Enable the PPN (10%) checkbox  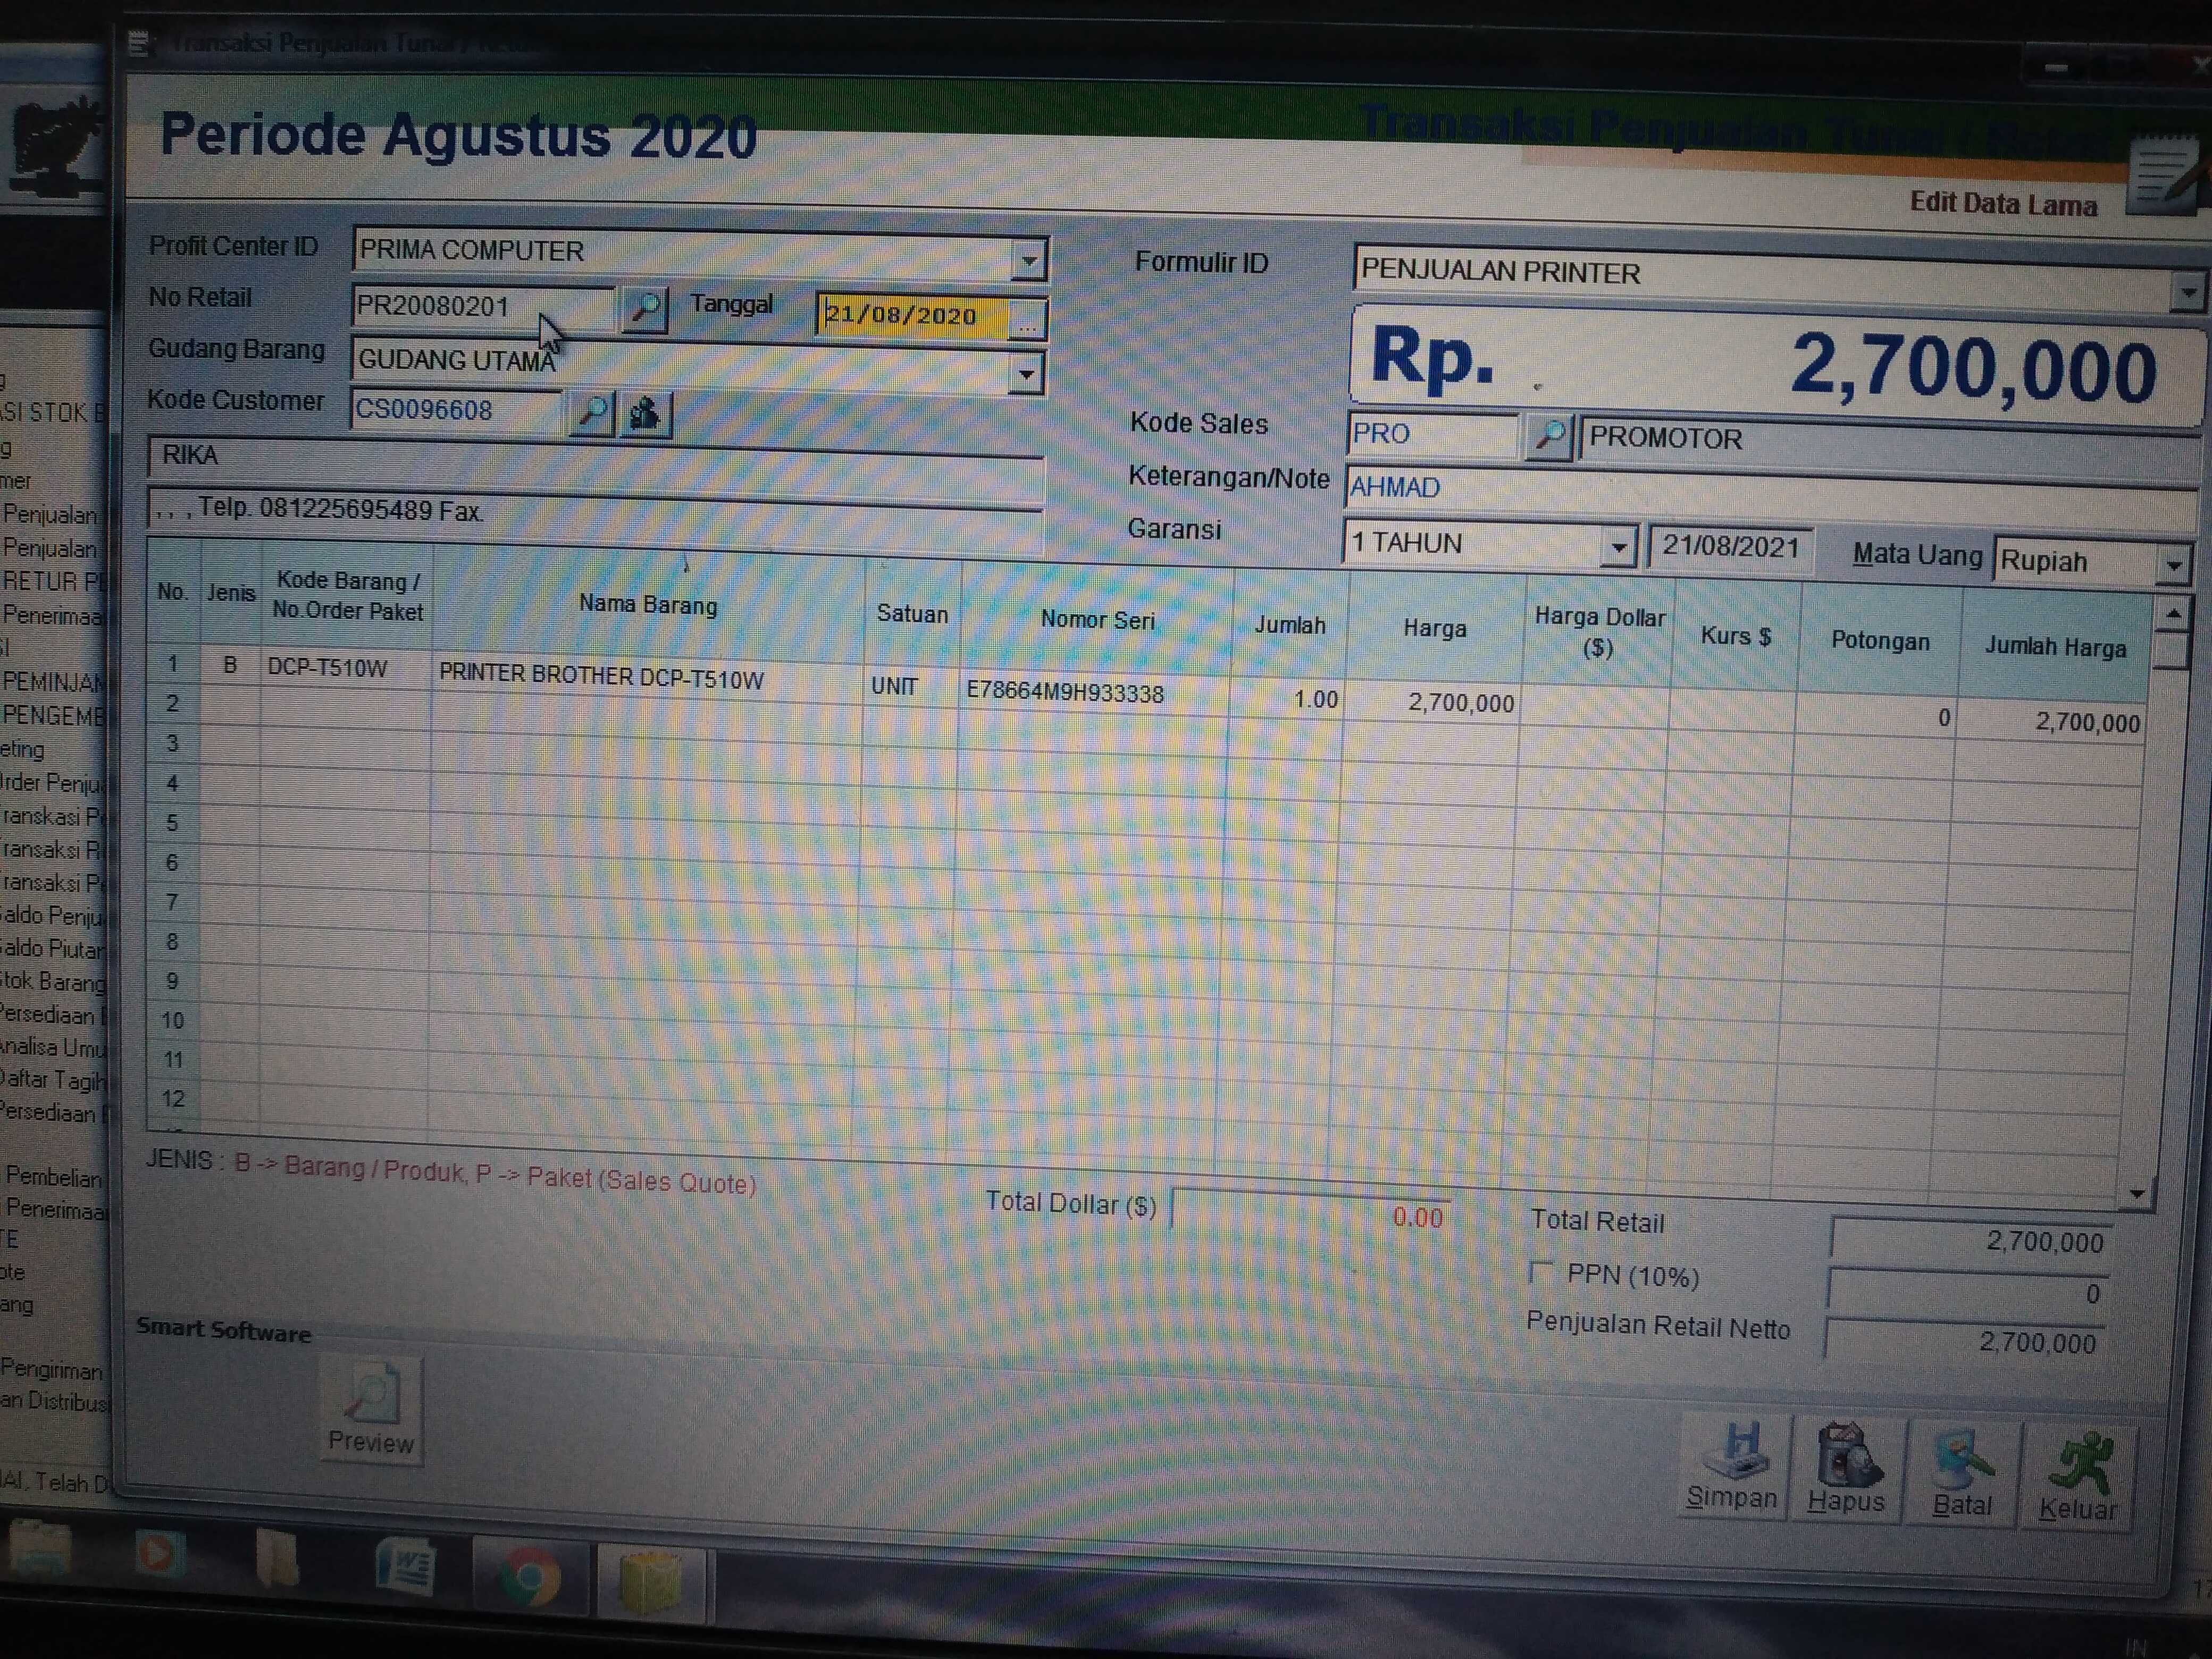point(1541,1272)
